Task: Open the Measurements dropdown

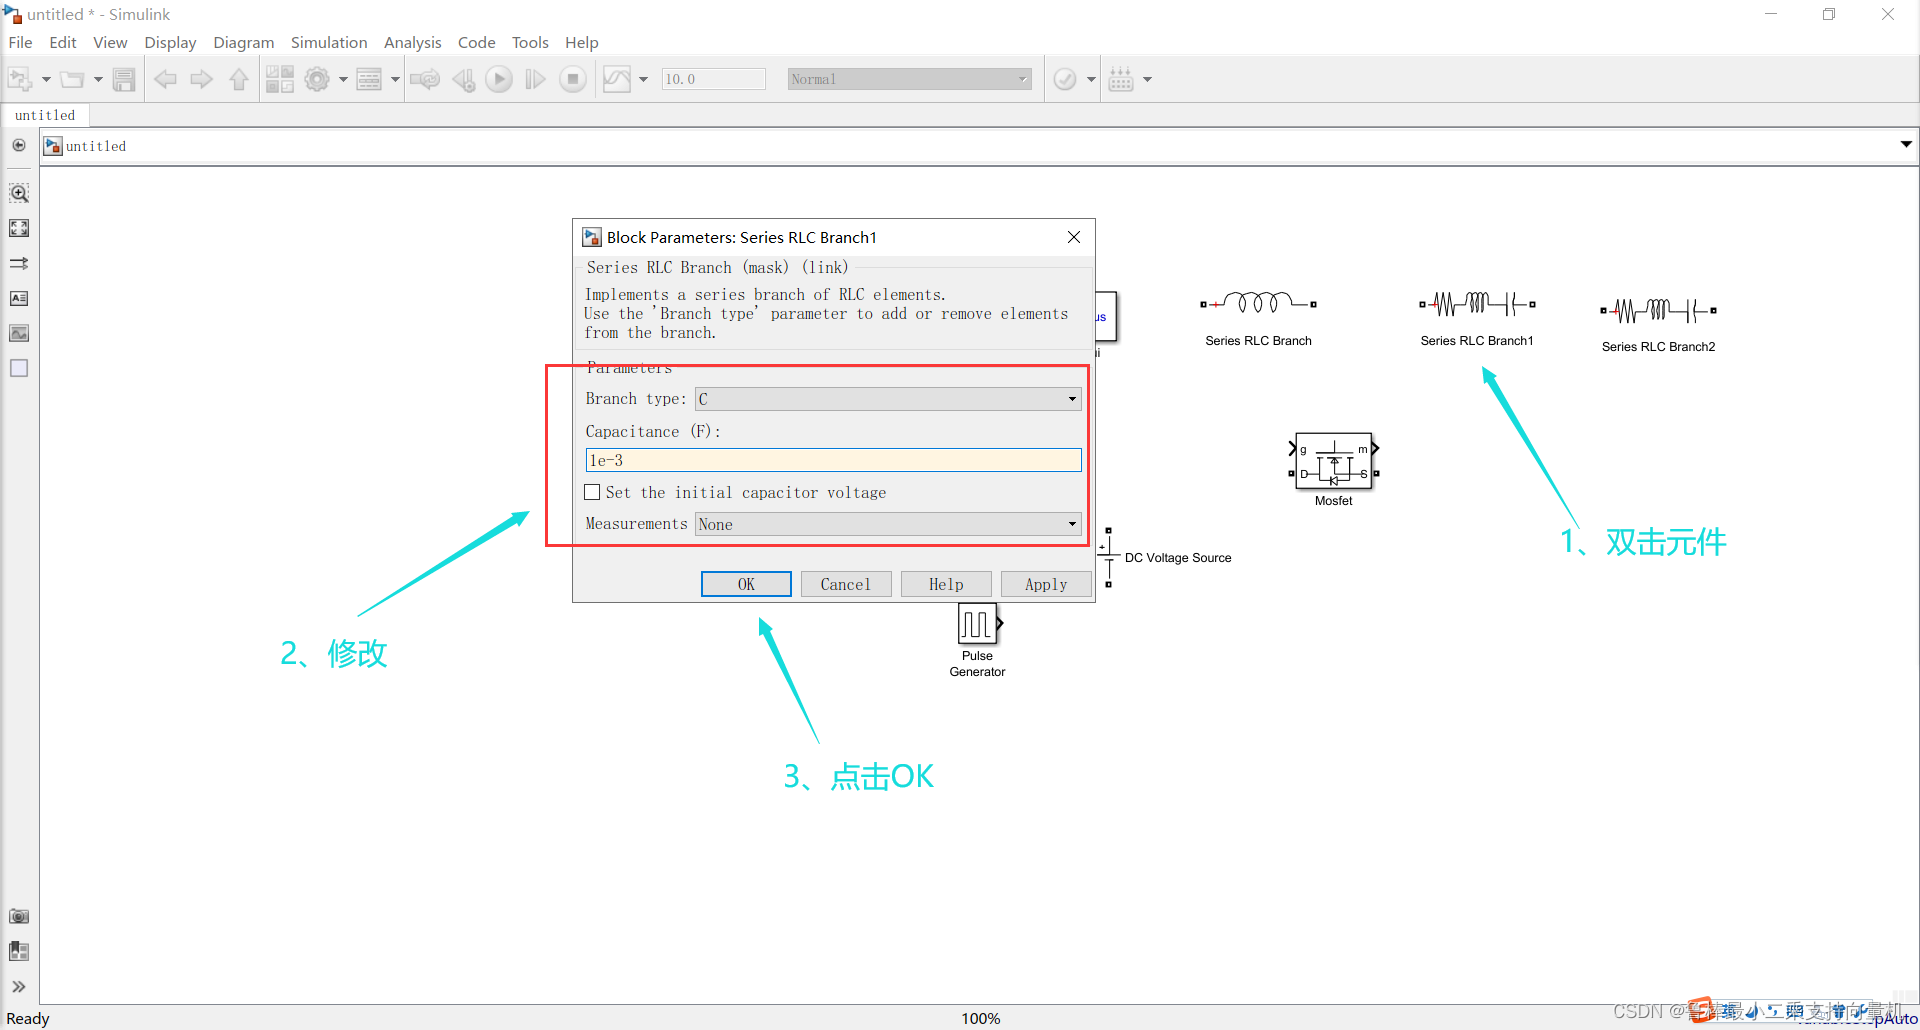Action: click(x=888, y=524)
